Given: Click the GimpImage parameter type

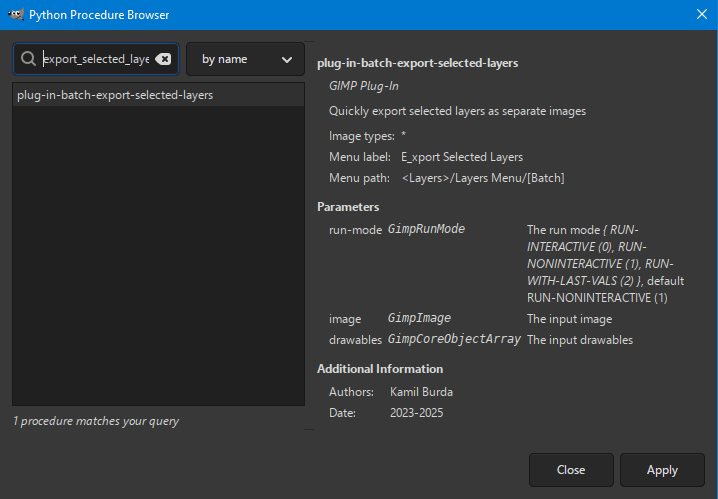Looking at the screenshot, I should pyautogui.click(x=416, y=318).
